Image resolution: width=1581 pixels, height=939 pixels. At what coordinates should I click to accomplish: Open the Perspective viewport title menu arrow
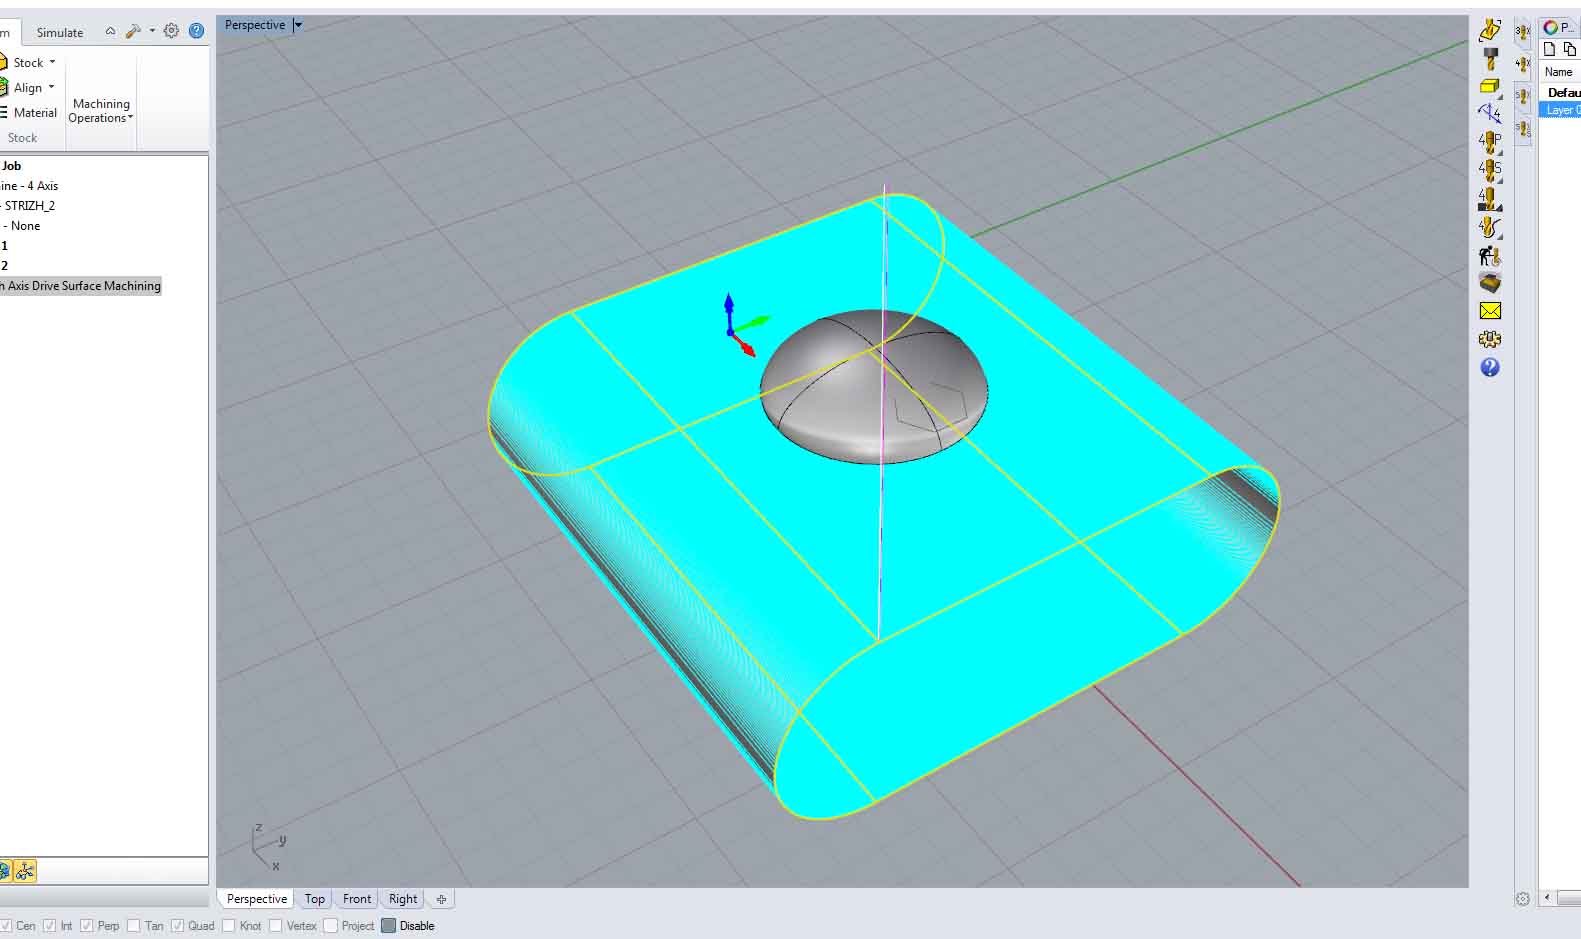[298, 25]
